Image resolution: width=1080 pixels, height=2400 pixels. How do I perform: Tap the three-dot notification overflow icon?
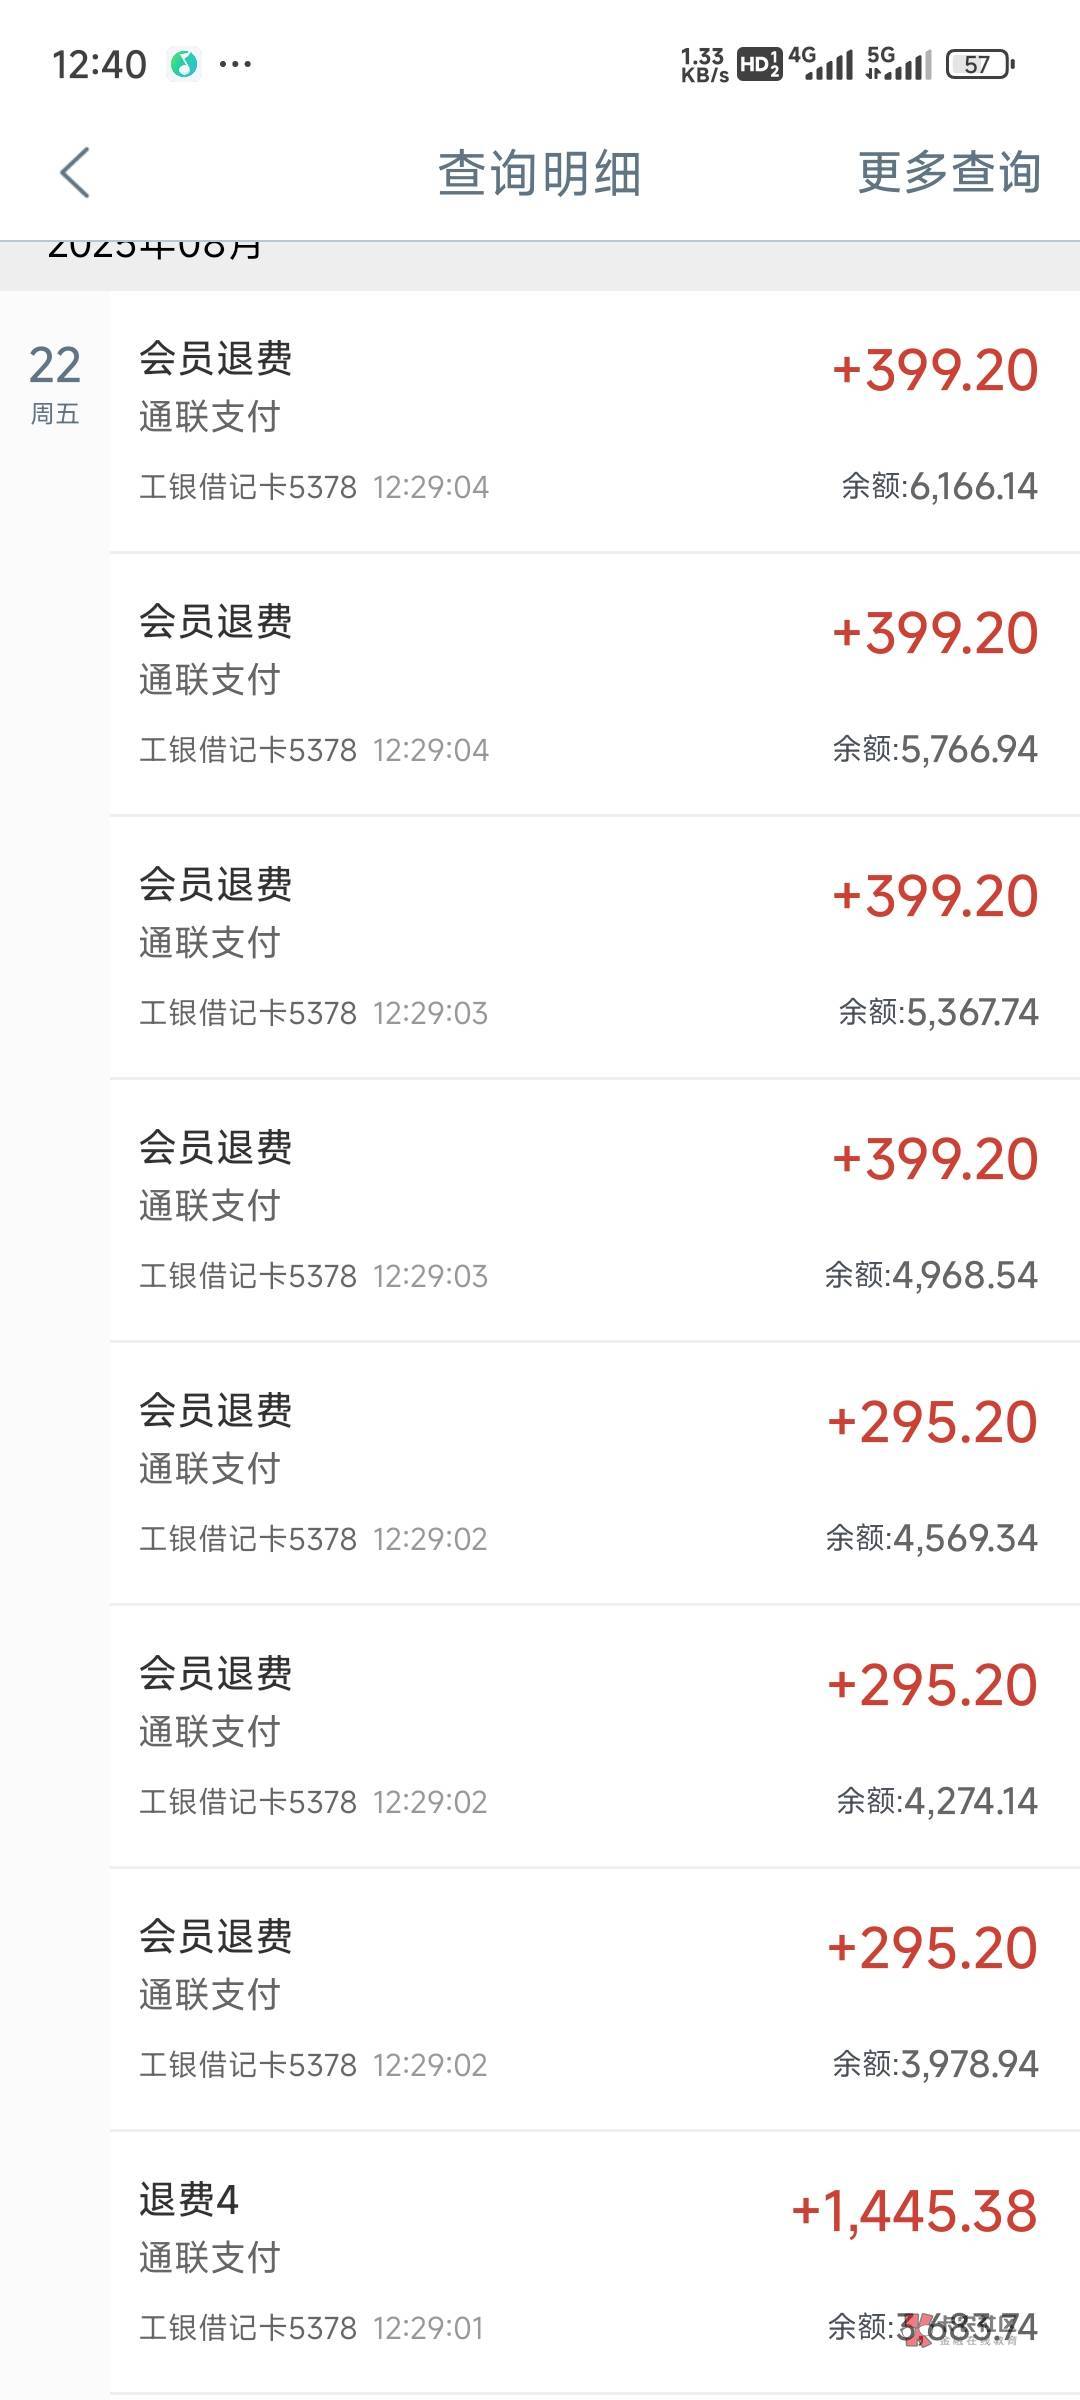click(235, 65)
